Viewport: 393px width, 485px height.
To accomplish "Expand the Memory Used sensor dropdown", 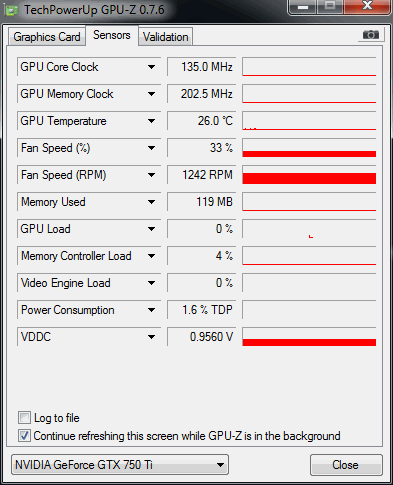I will pyautogui.click(x=151, y=202).
